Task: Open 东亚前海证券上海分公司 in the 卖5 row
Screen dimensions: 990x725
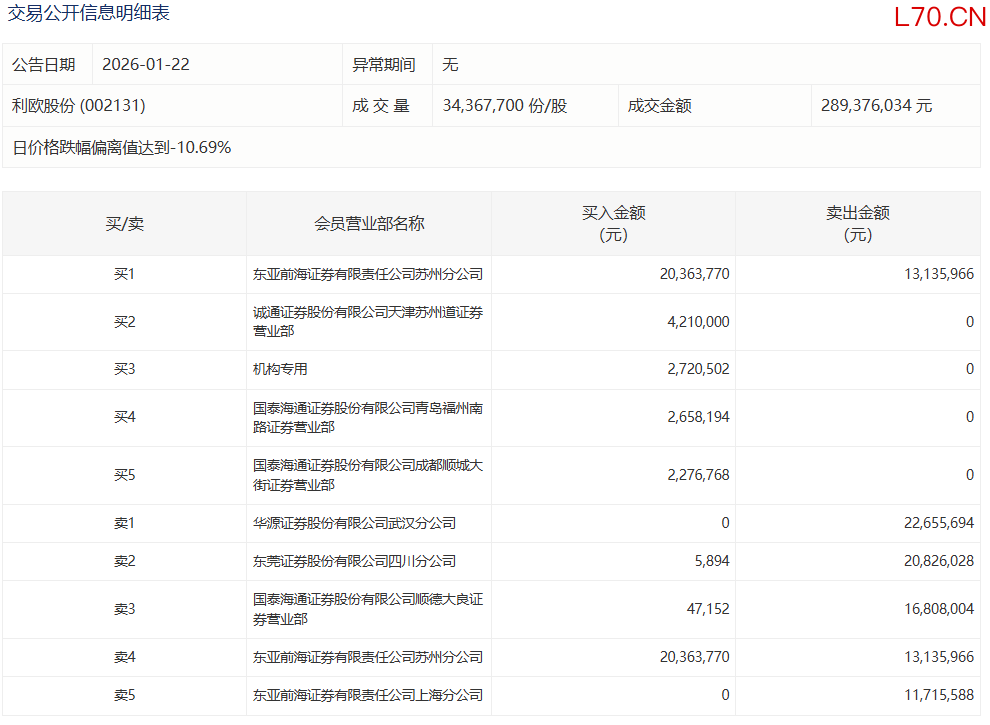Action: (368, 696)
